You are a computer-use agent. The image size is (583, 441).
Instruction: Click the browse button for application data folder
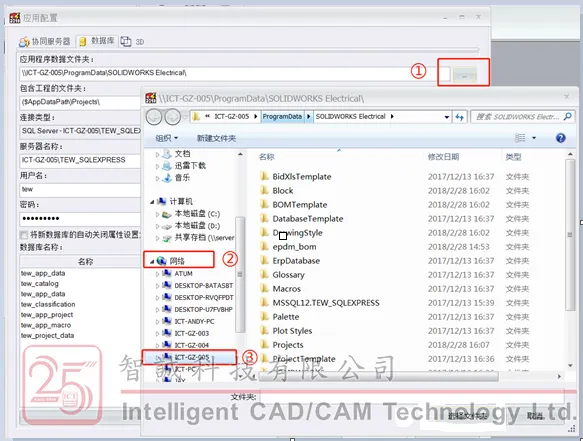[464, 75]
